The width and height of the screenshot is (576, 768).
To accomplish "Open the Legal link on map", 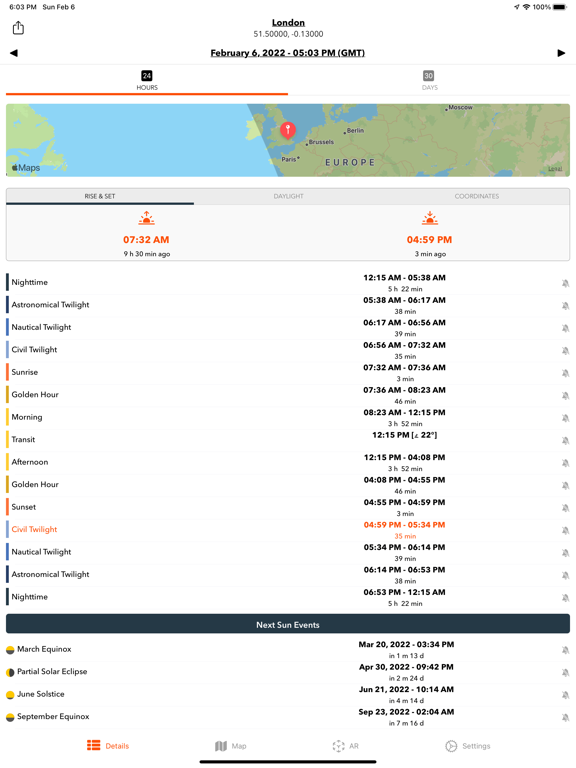I will [555, 169].
